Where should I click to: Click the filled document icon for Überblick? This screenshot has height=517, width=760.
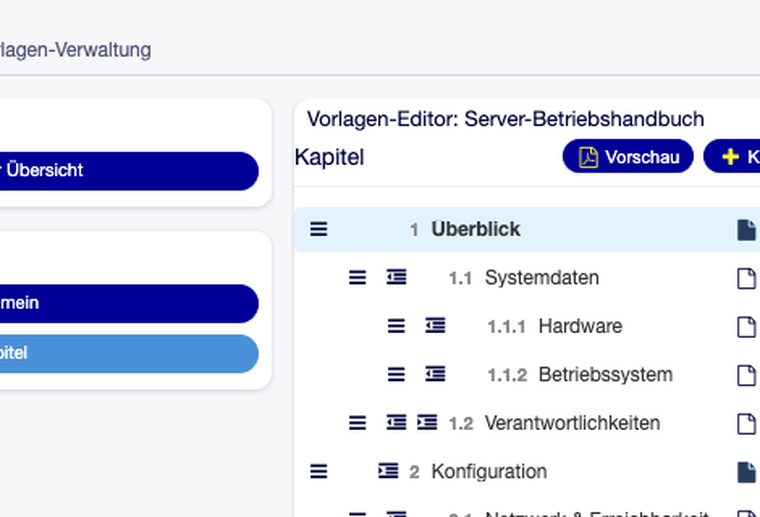pos(746,230)
